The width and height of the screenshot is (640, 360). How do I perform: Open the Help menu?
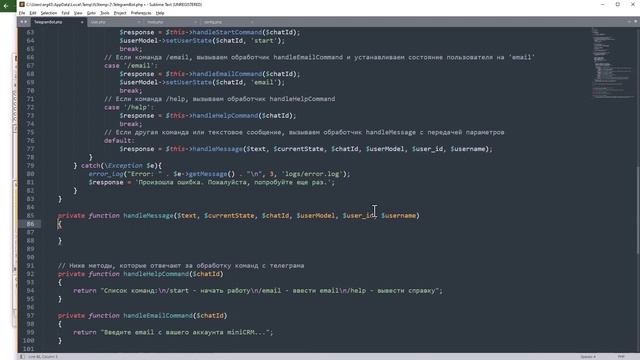pyautogui.click(x=160, y=13)
